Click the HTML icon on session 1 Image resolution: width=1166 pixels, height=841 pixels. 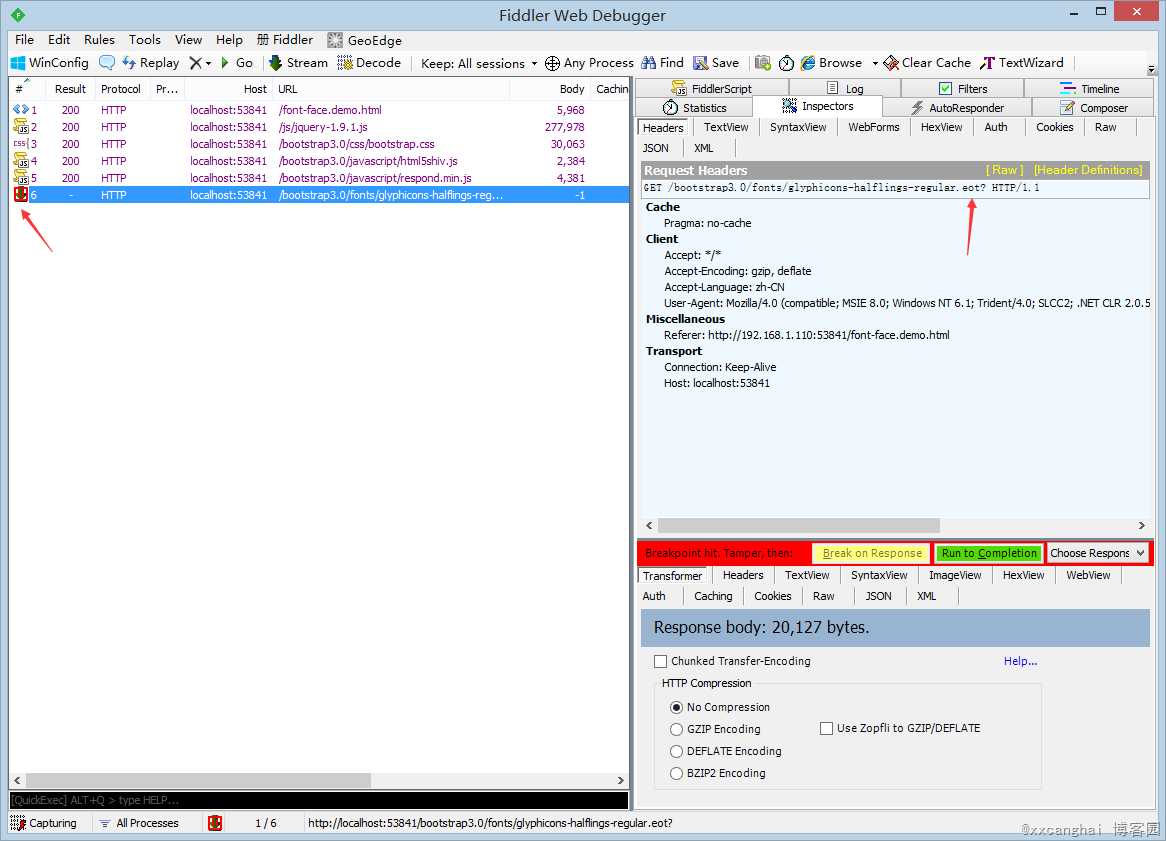20,110
